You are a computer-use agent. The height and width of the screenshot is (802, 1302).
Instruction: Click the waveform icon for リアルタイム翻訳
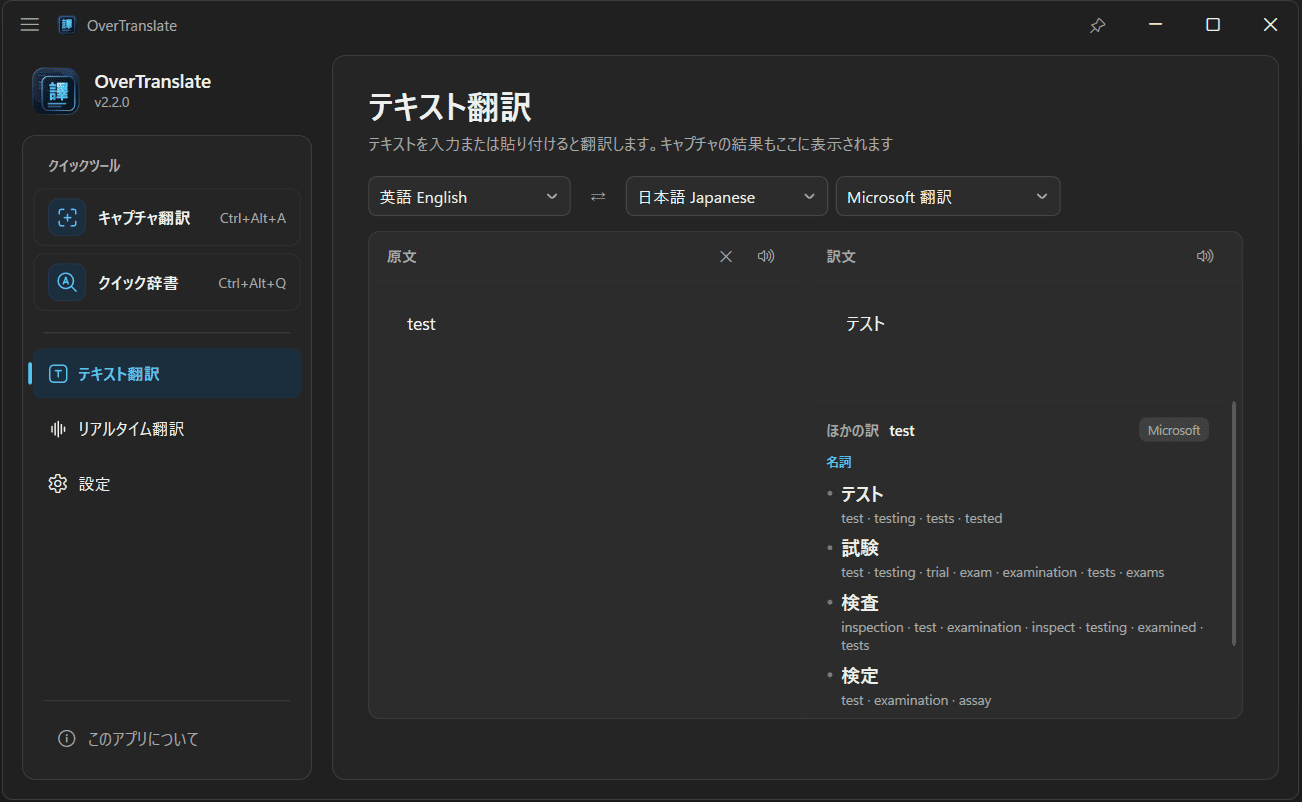pos(58,429)
